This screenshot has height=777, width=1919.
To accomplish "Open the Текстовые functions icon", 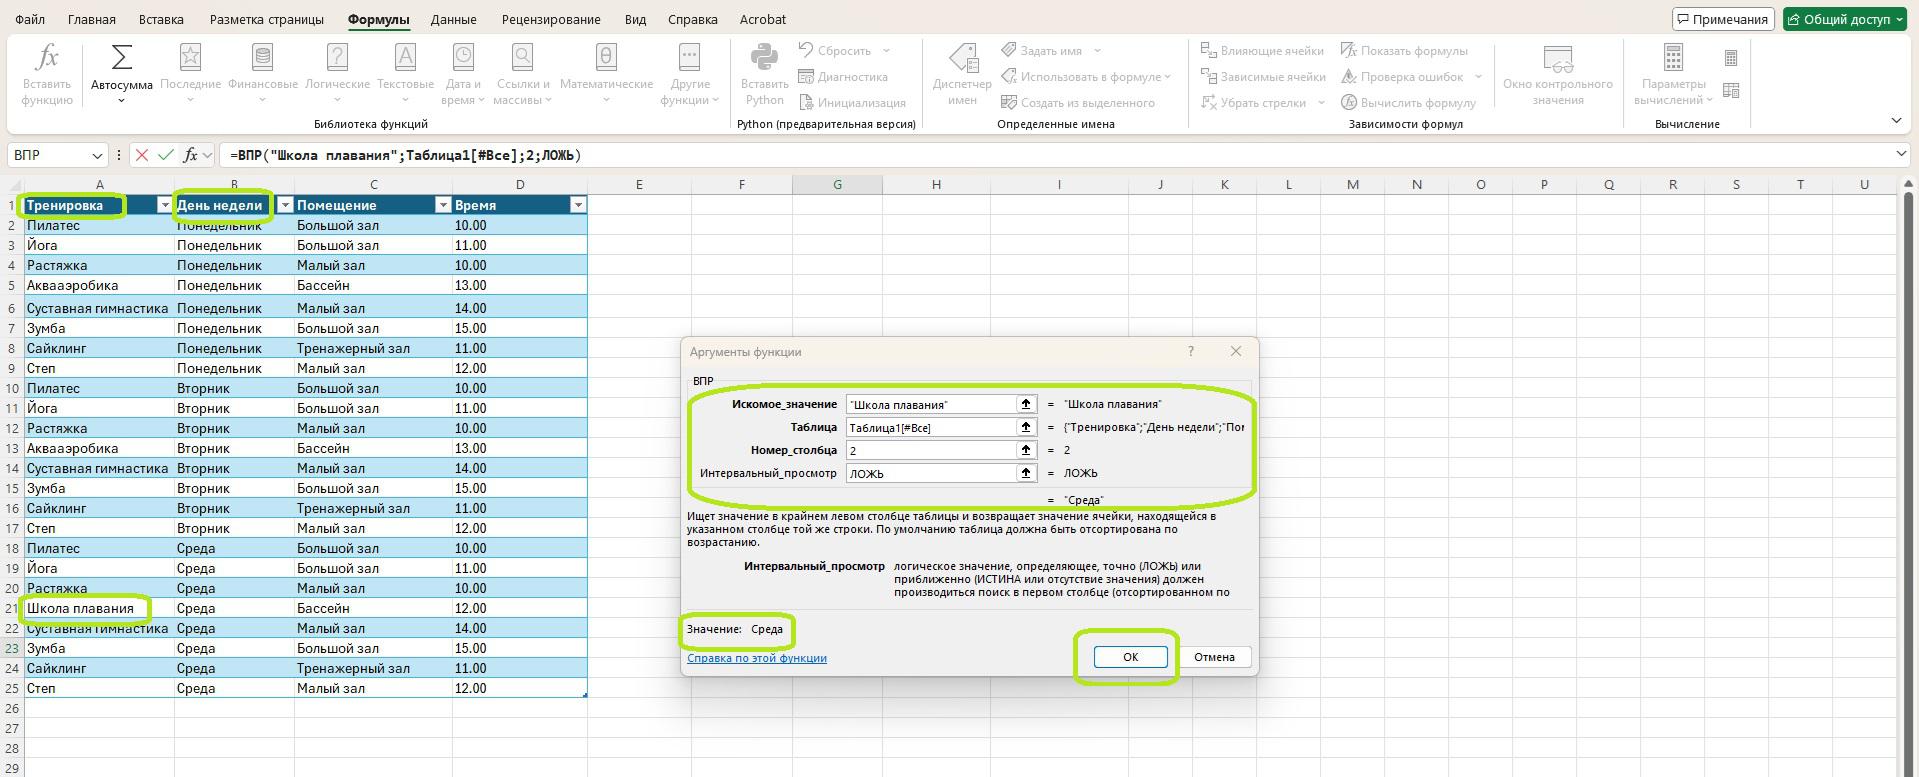I will [405, 57].
